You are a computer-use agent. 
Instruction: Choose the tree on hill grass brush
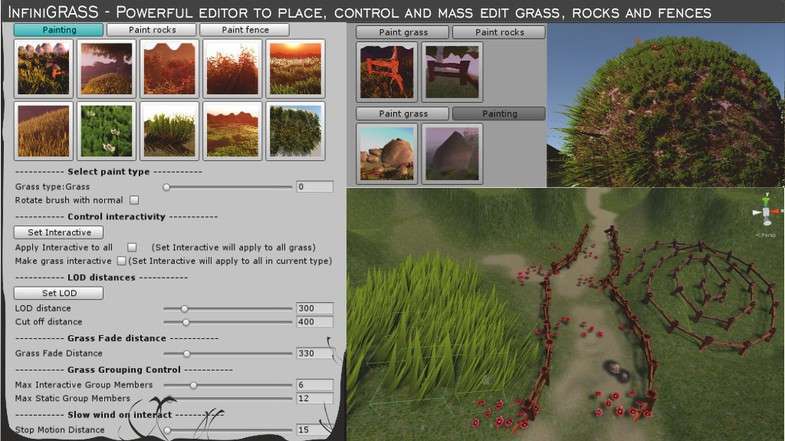tap(107, 69)
